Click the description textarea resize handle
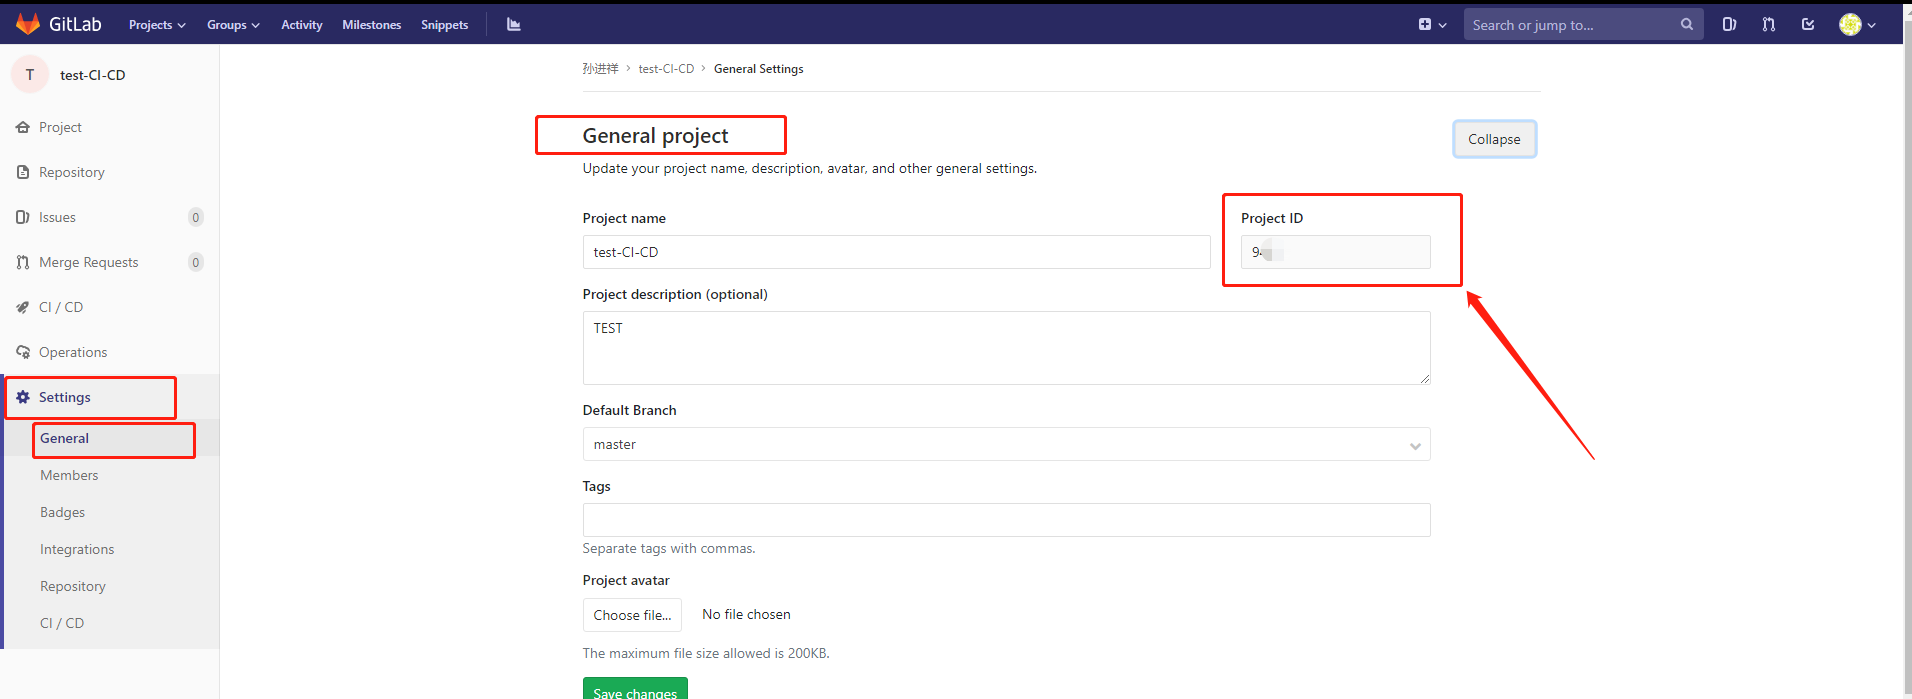Viewport: 1912px width, 699px height. 1425,379
